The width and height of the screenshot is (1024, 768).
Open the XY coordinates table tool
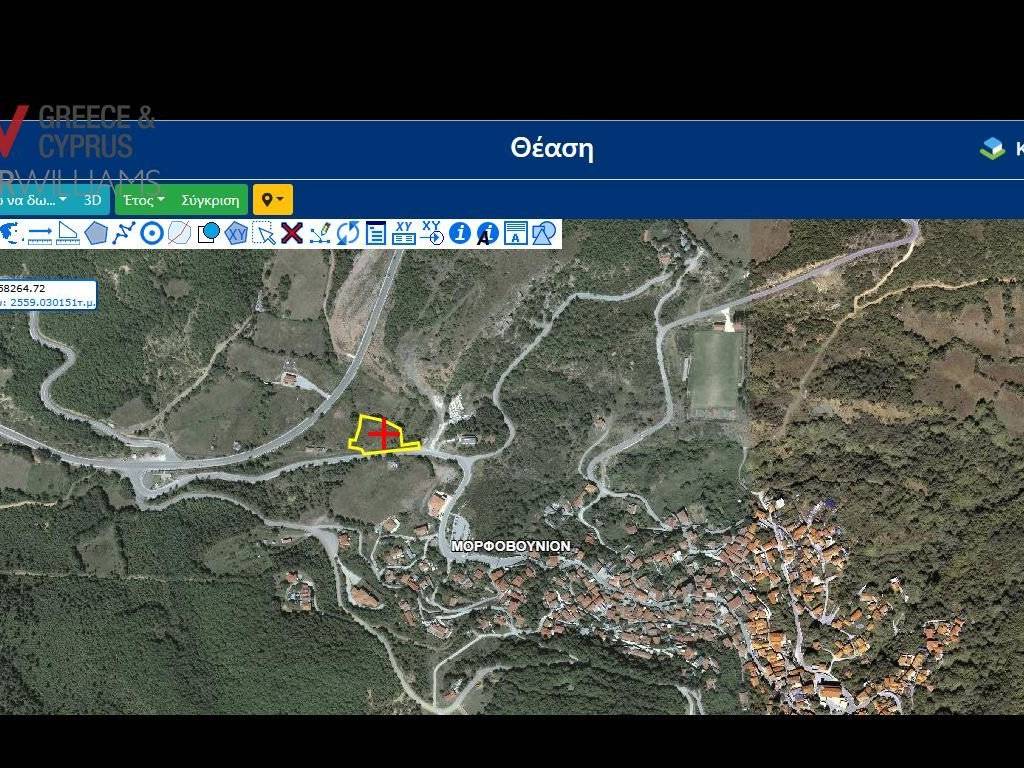pos(404,234)
